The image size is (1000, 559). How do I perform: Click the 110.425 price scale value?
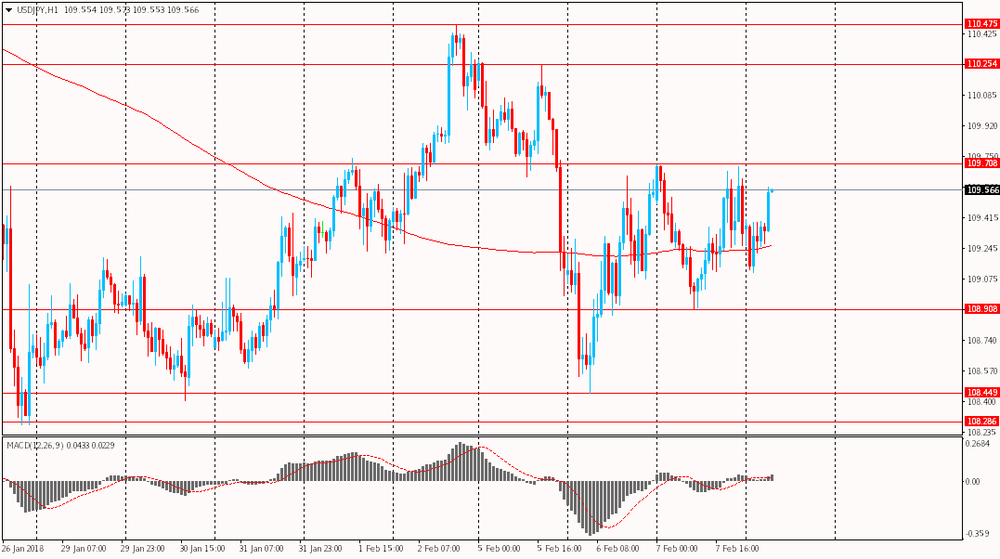coord(982,34)
